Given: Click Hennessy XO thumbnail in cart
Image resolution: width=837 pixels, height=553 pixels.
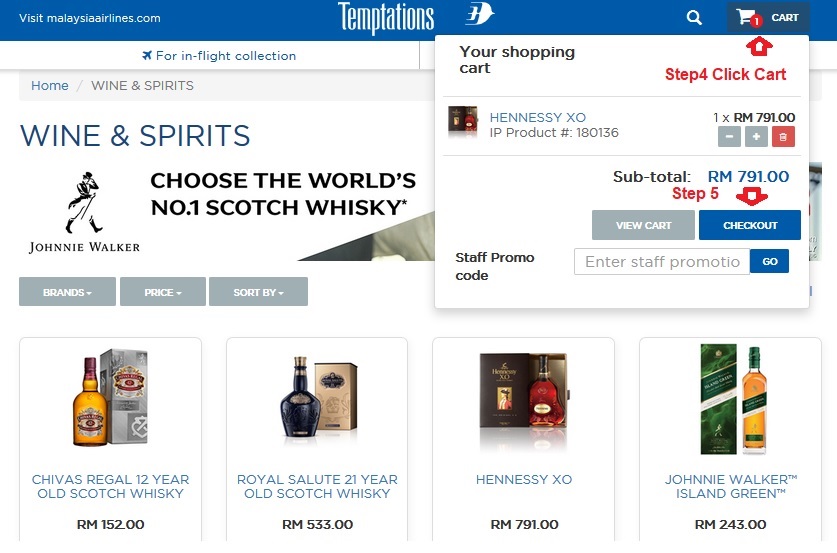Looking at the screenshot, I should coord(462,123).
